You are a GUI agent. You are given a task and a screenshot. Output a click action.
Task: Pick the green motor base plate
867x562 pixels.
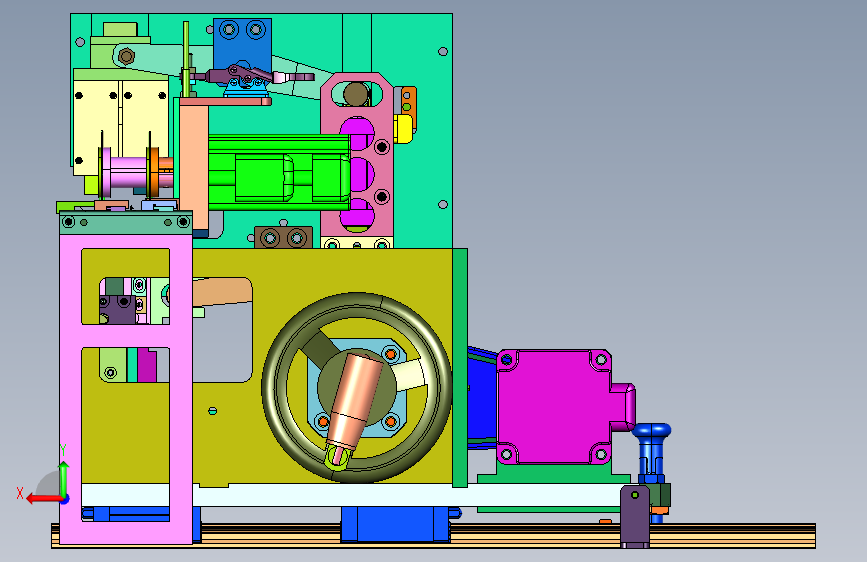[553, 475]
